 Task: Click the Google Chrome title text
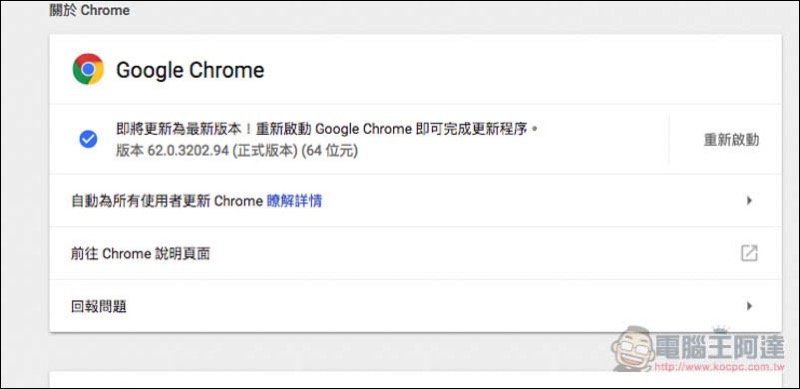[x=190, y=70]
